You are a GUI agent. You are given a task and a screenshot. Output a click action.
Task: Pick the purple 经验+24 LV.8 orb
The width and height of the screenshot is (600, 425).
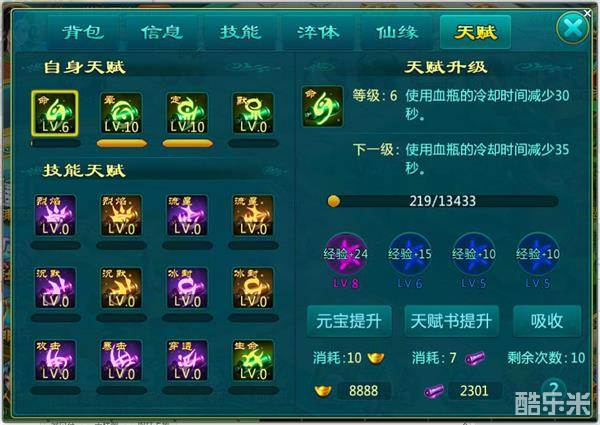point(346,254)
